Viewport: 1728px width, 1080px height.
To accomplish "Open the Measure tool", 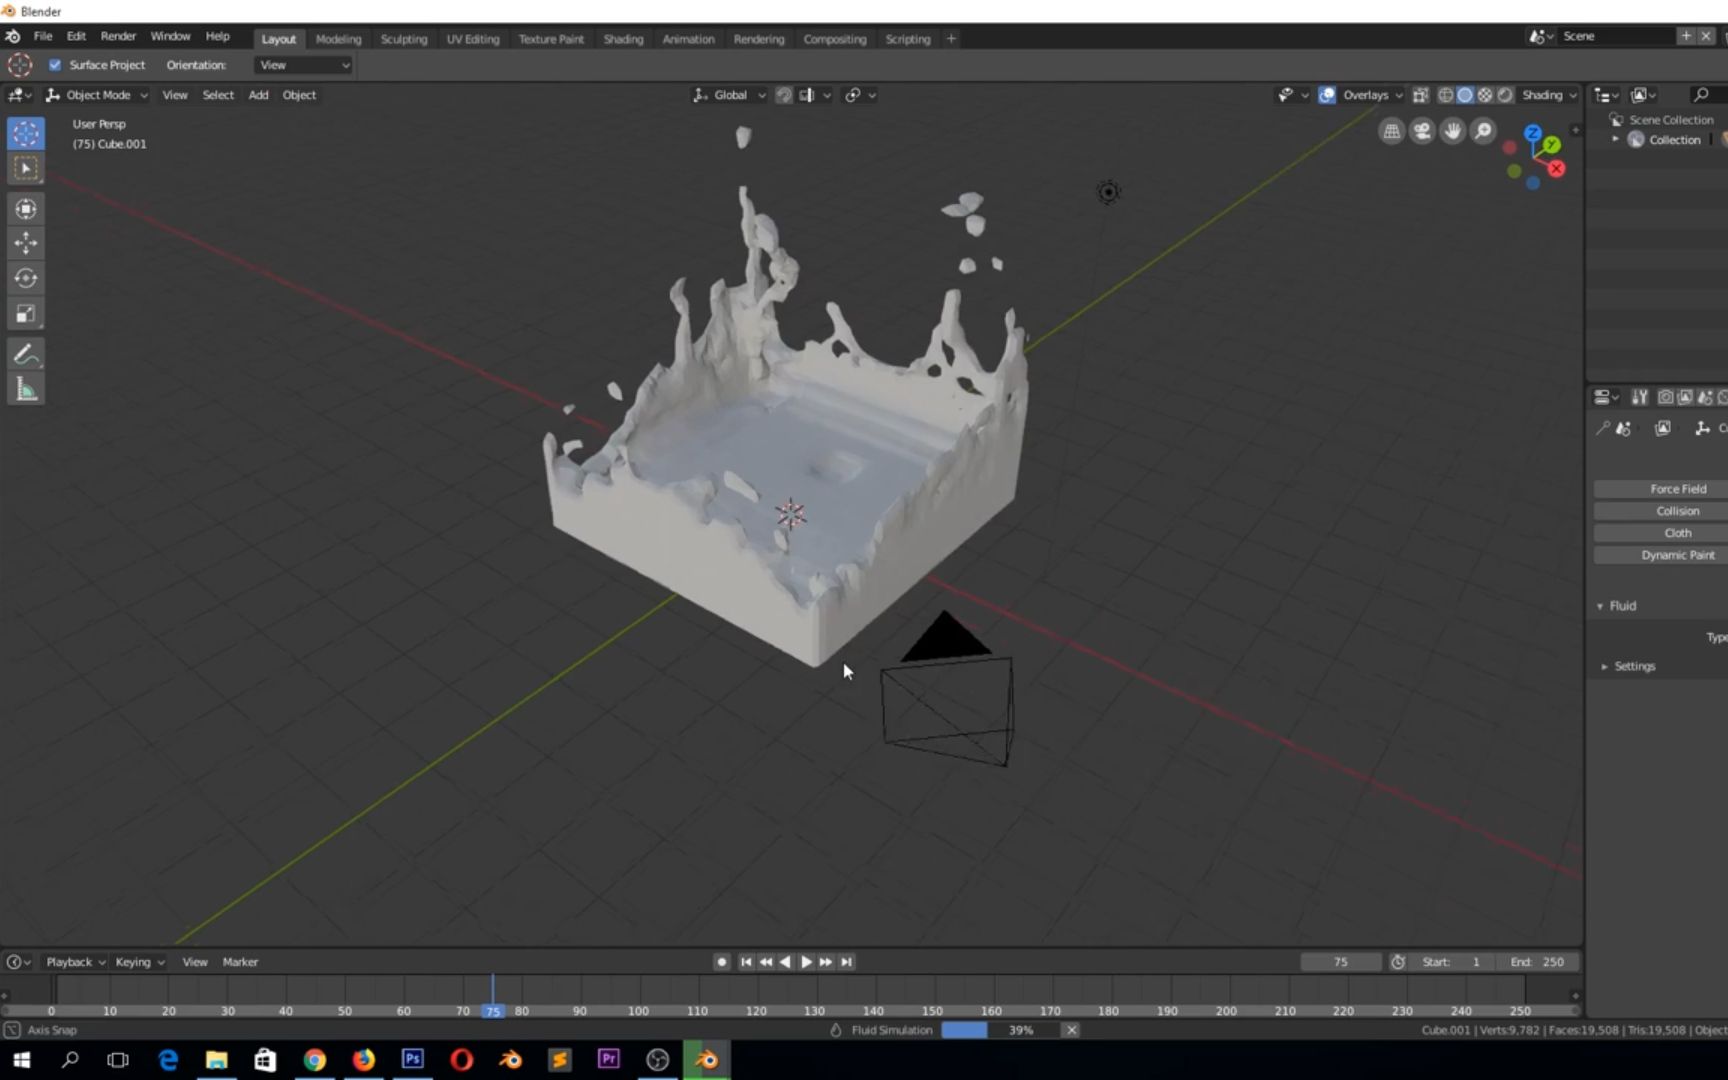I will click(x=25, y=388).
